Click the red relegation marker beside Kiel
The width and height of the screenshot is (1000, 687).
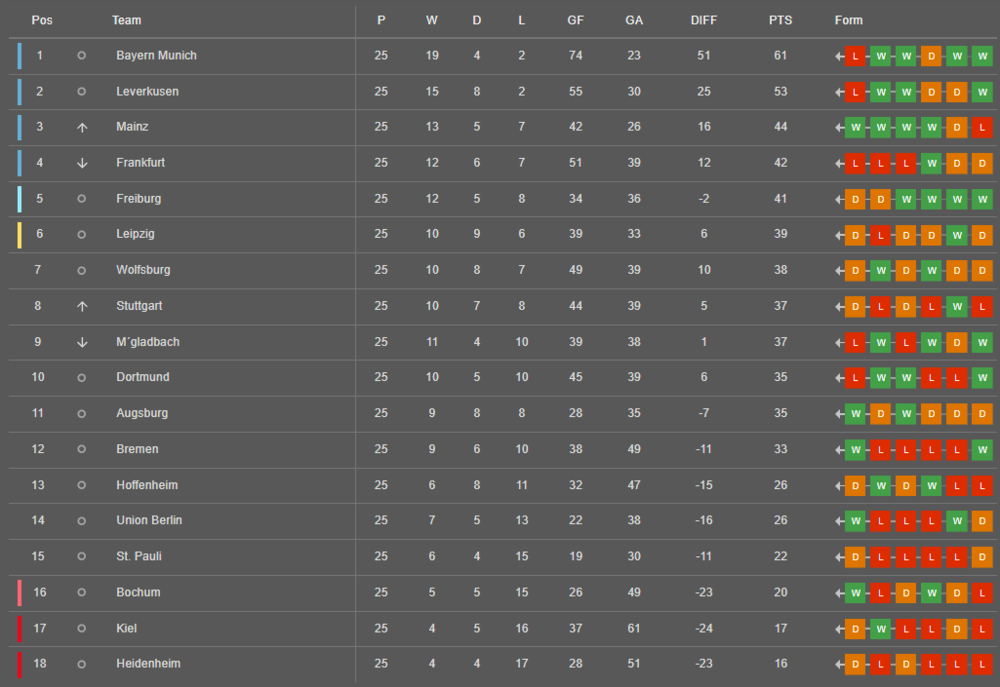click(19, 628)
